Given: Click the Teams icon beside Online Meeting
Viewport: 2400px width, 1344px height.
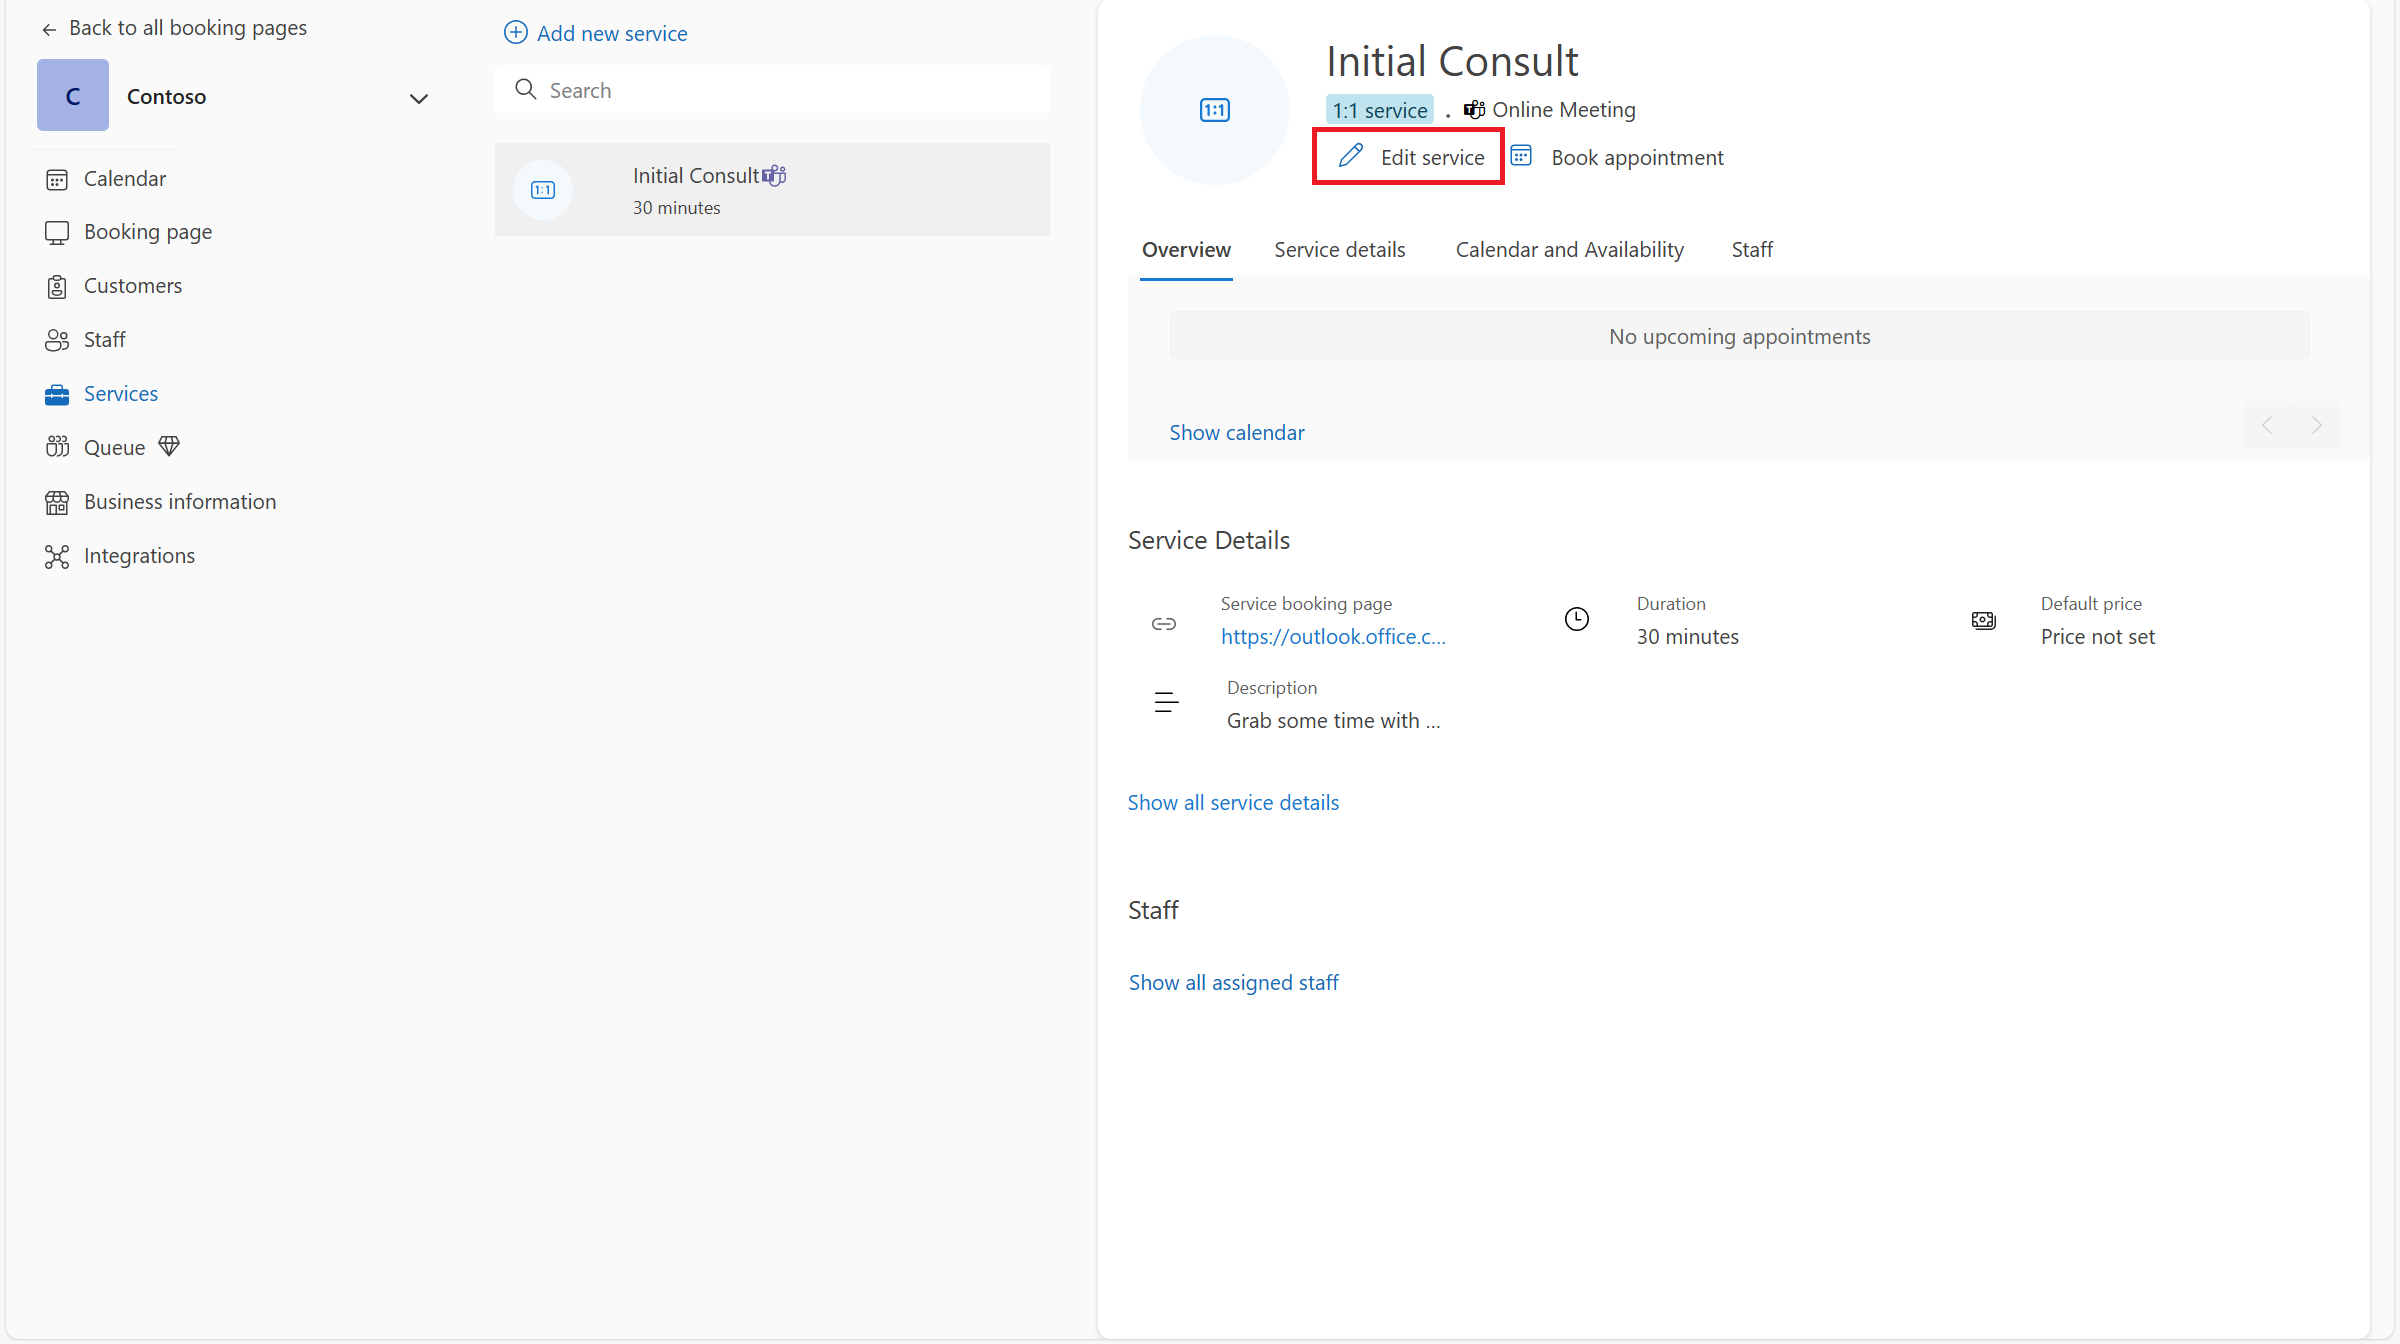Looking at the screenshot, I should [x=1474, y=109].
